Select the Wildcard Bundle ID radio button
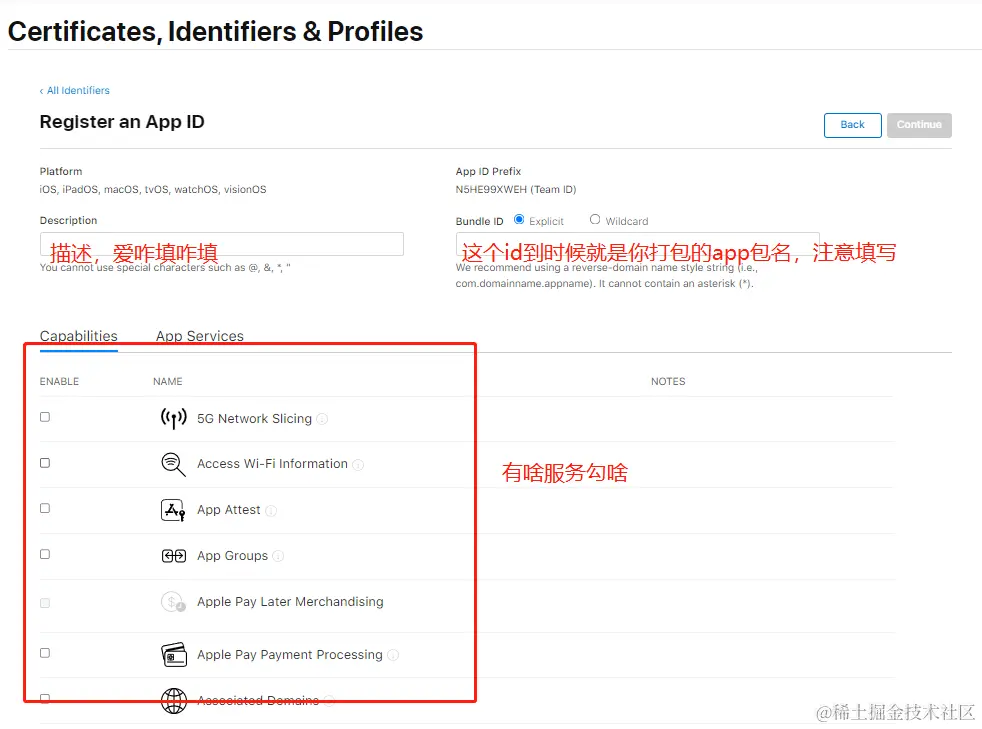 tap(595, 219)
